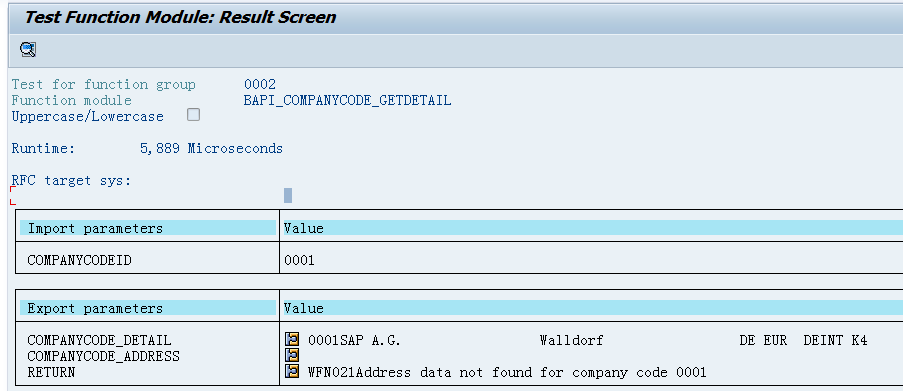The width and height of the screenshot is (903, 391).
Task: Click the Uppercase/Lowercase label
Action: [x=88, y=117]
